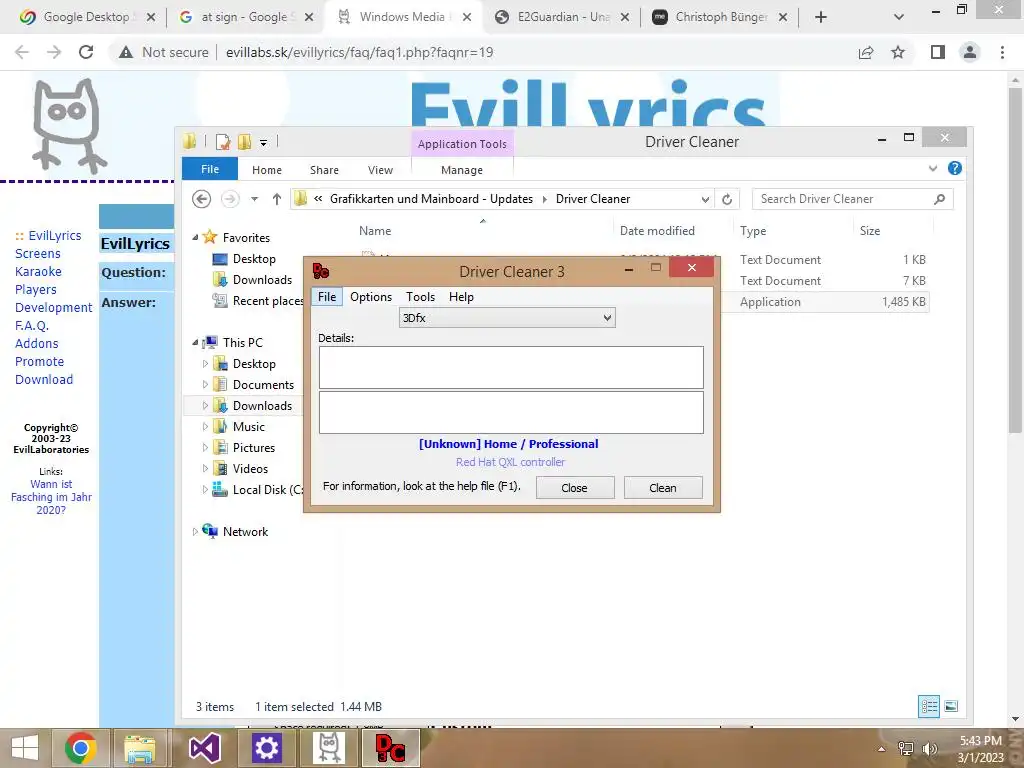The image size is (1024, 768).
Task: Click Driver Cleaner 3 title icon
Action: coord(321,270)
